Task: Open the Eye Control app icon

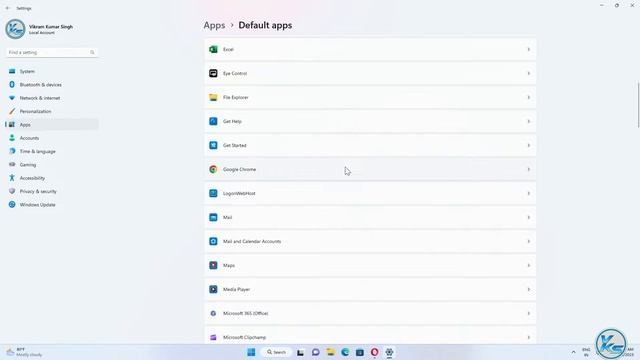Action: [213, 73]
